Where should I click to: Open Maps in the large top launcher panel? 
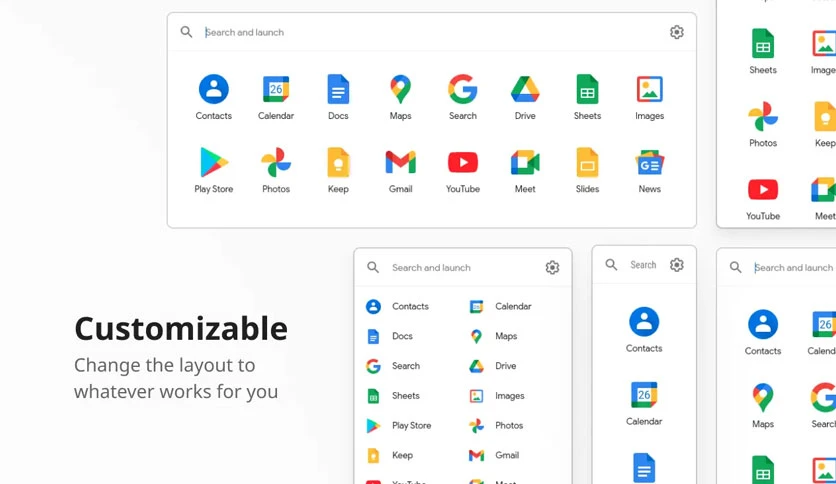pyautogui.click(x=400, y=98)
